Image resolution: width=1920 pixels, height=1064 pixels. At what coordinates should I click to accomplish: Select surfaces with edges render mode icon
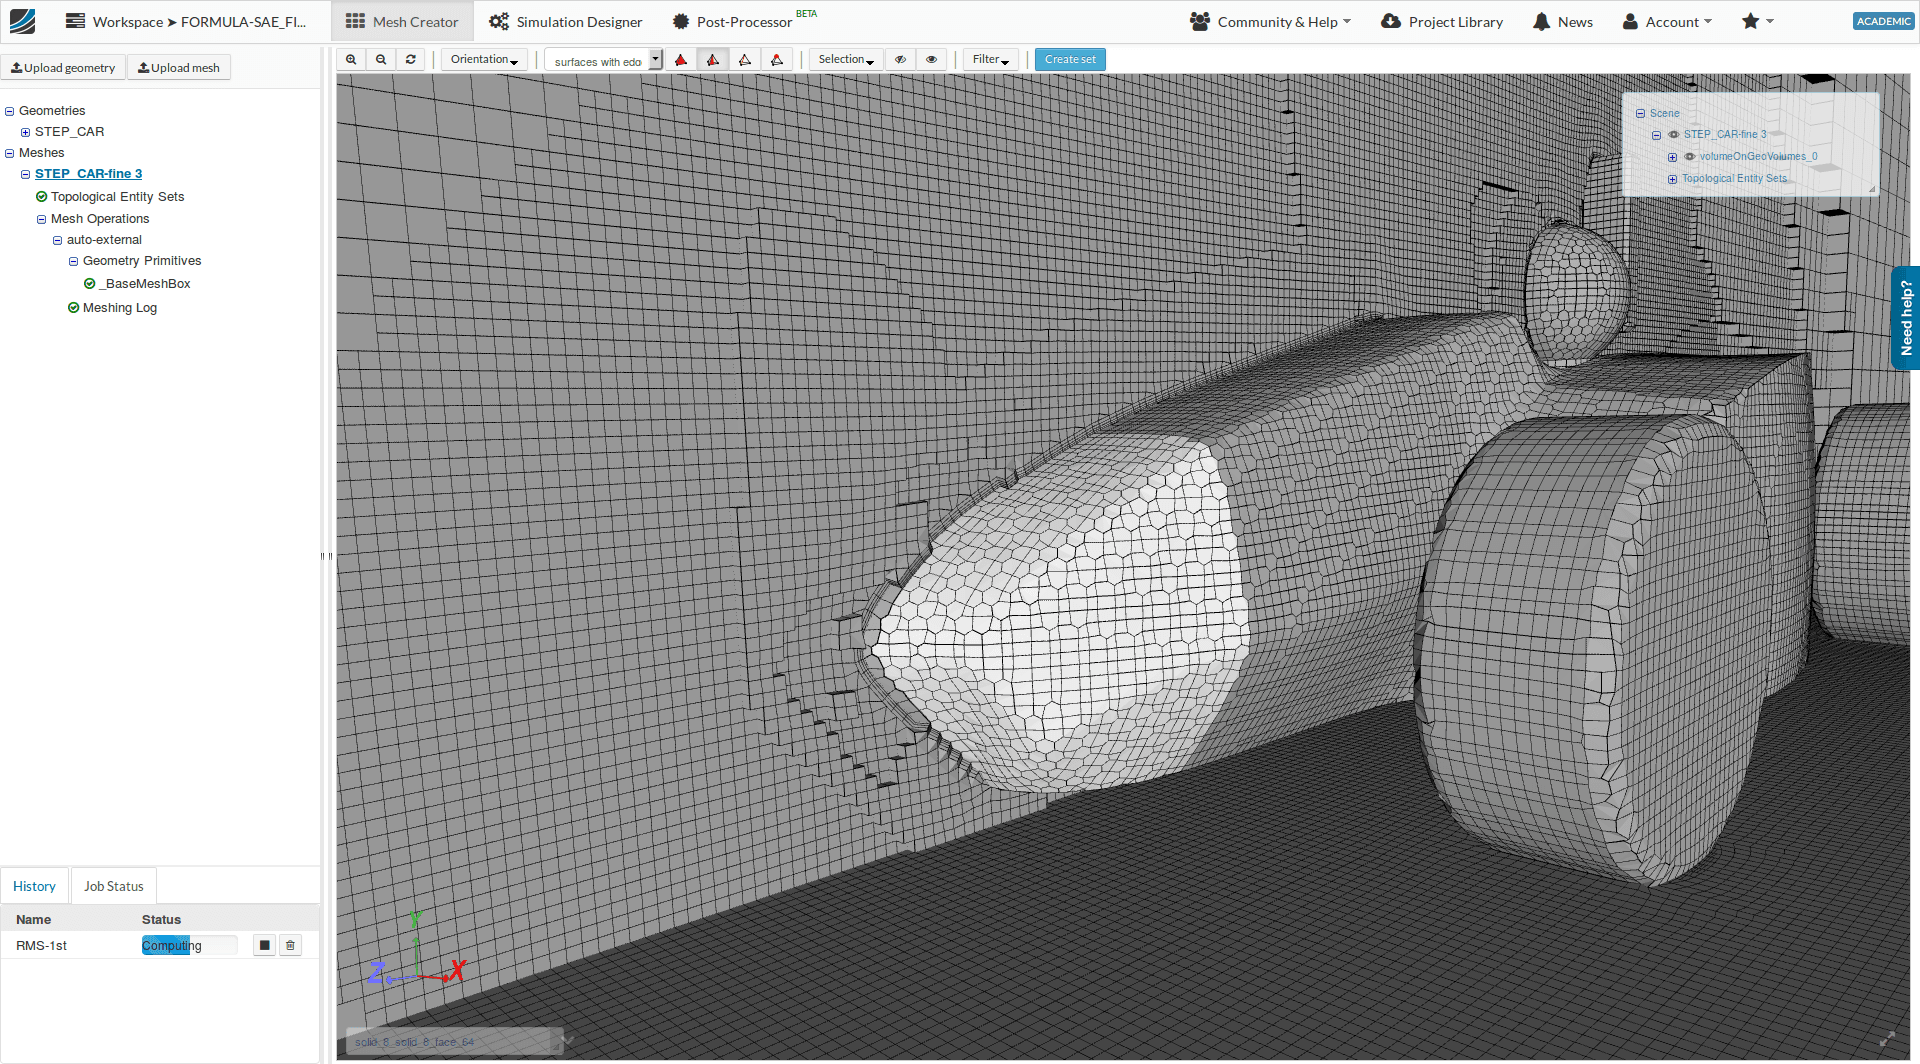pyautogui.click(x=713, y=60)
